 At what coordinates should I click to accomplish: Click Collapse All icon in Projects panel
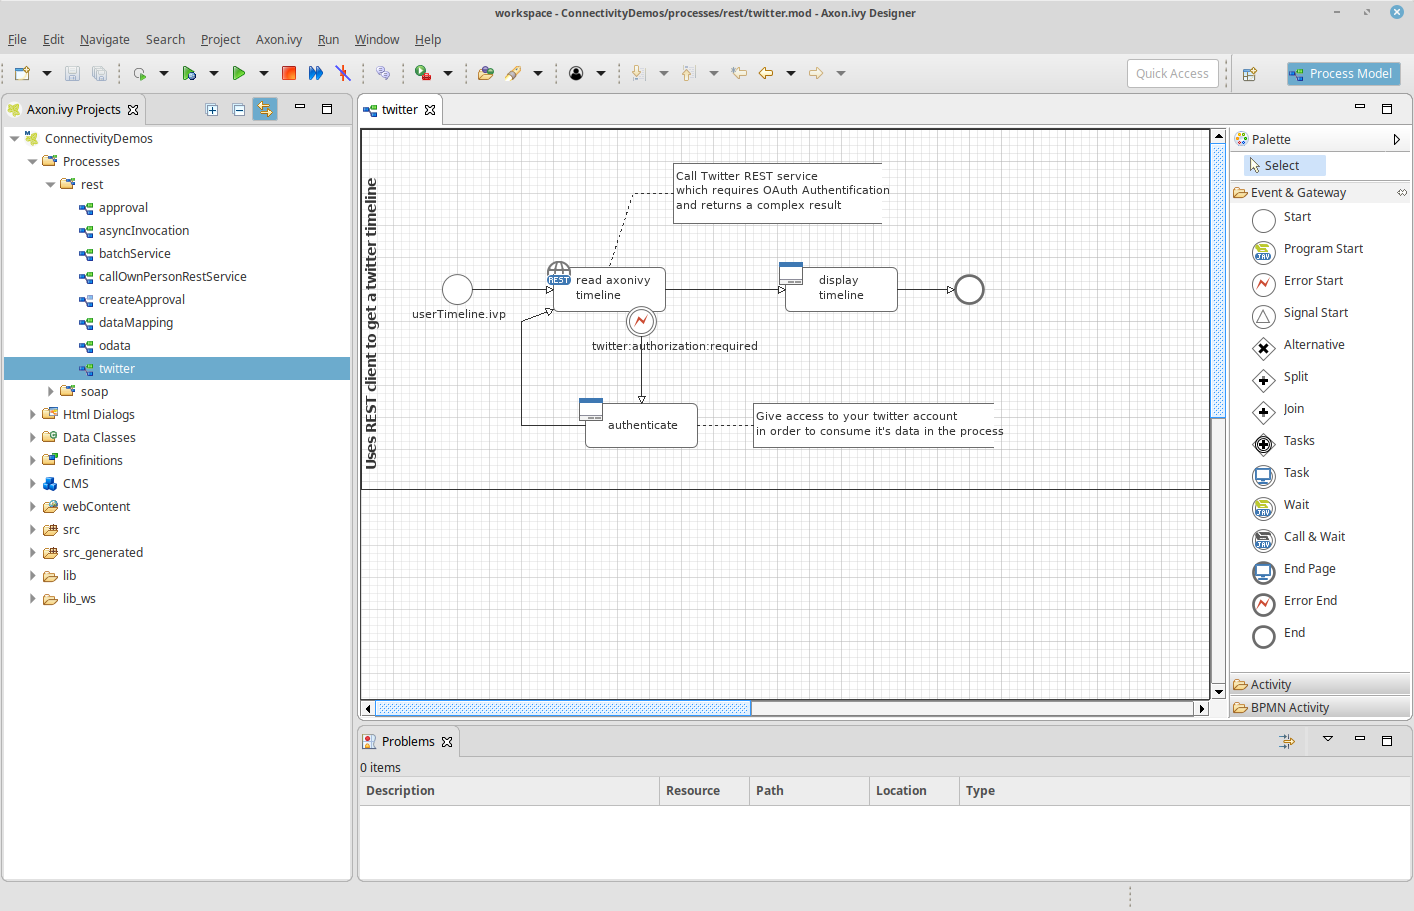[x=239, y=110]
